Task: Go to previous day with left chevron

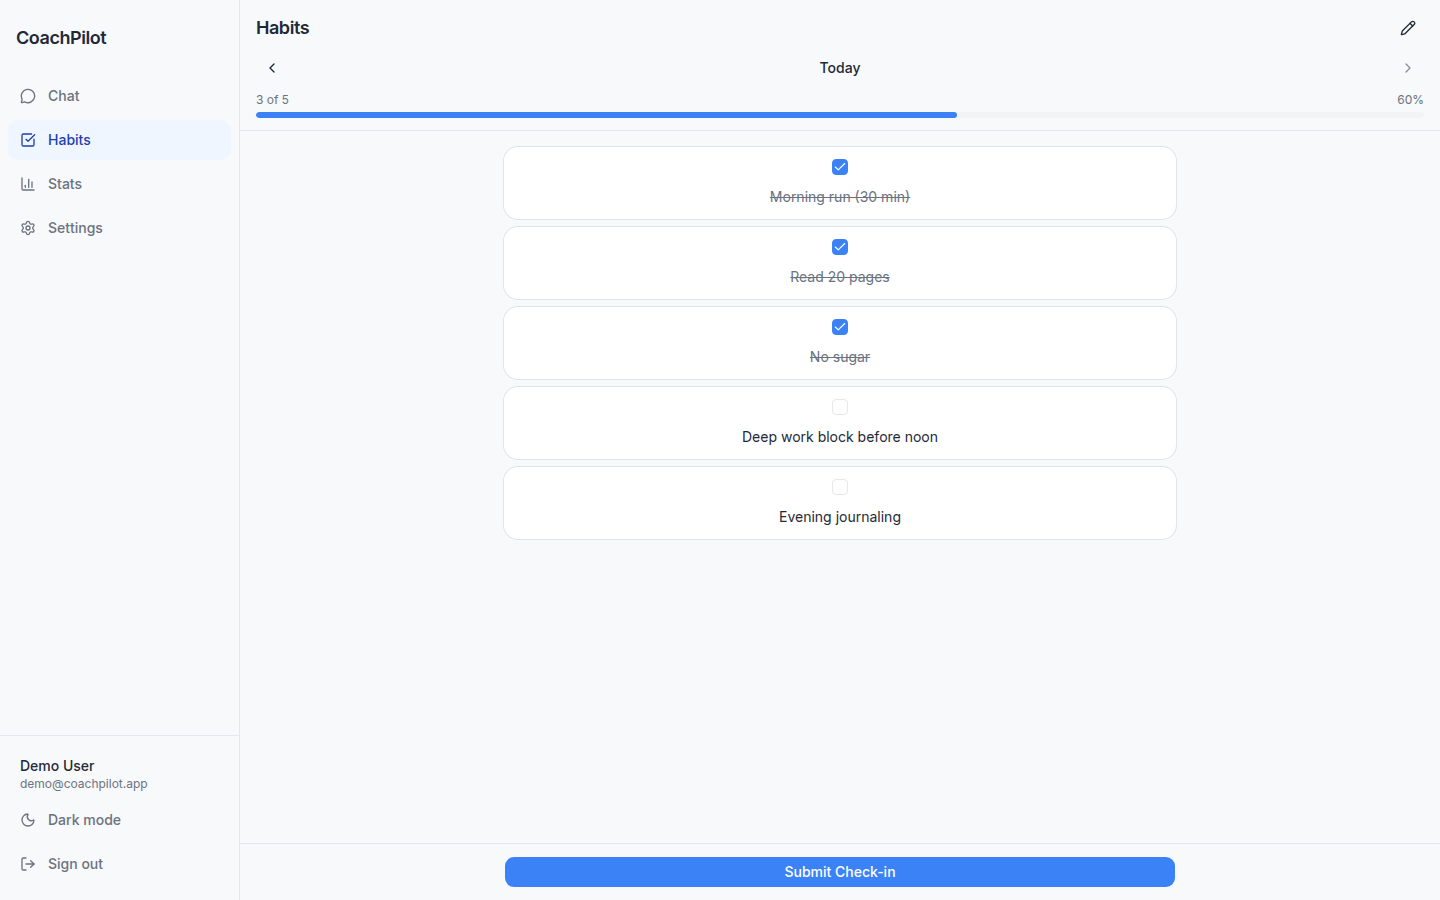Action: point(272,68)
